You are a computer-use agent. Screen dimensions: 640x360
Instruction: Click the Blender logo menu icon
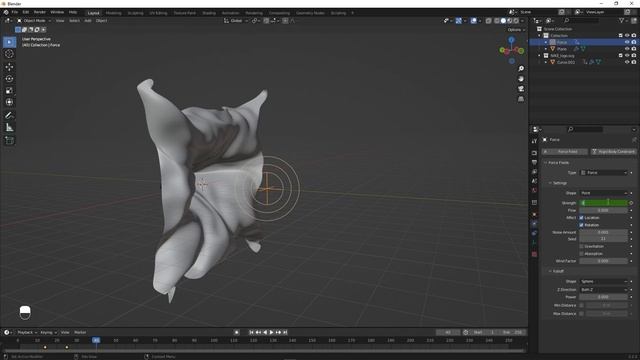pyautogui.click(x=6, y=13)
